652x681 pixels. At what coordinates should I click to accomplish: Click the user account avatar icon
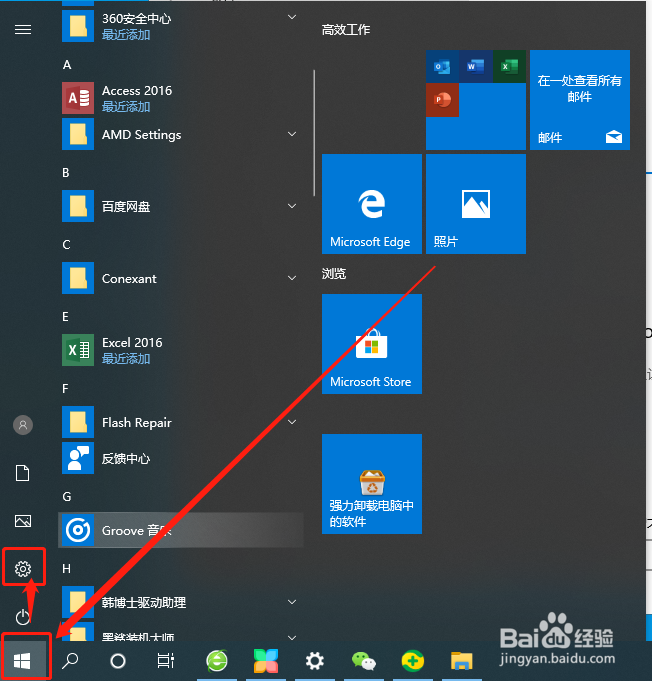point(23,425)
